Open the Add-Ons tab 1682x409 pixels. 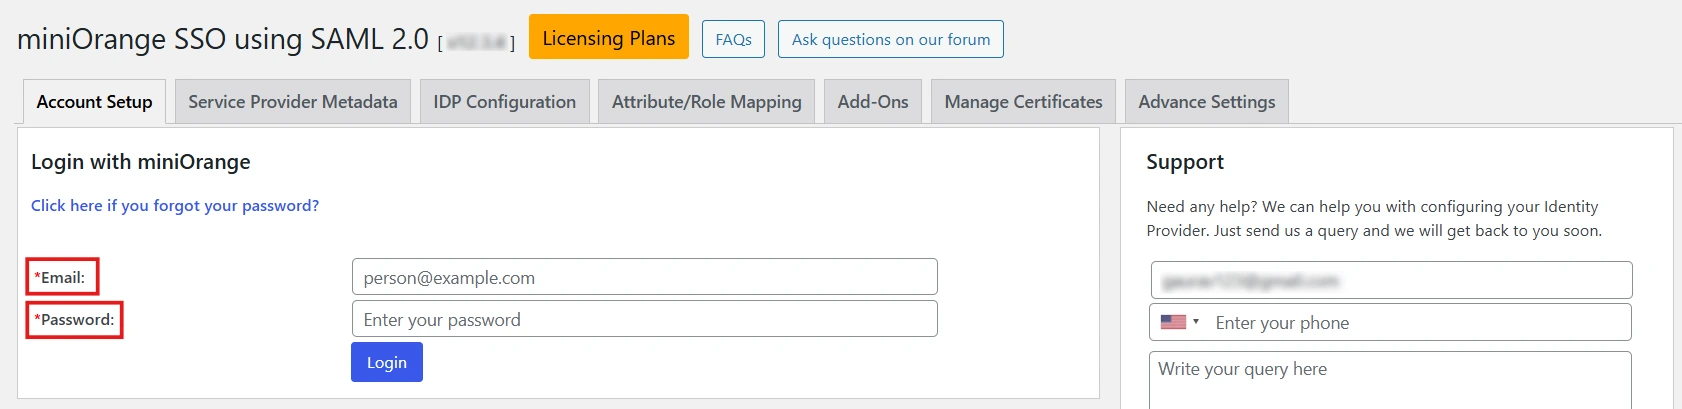[872, 102]
